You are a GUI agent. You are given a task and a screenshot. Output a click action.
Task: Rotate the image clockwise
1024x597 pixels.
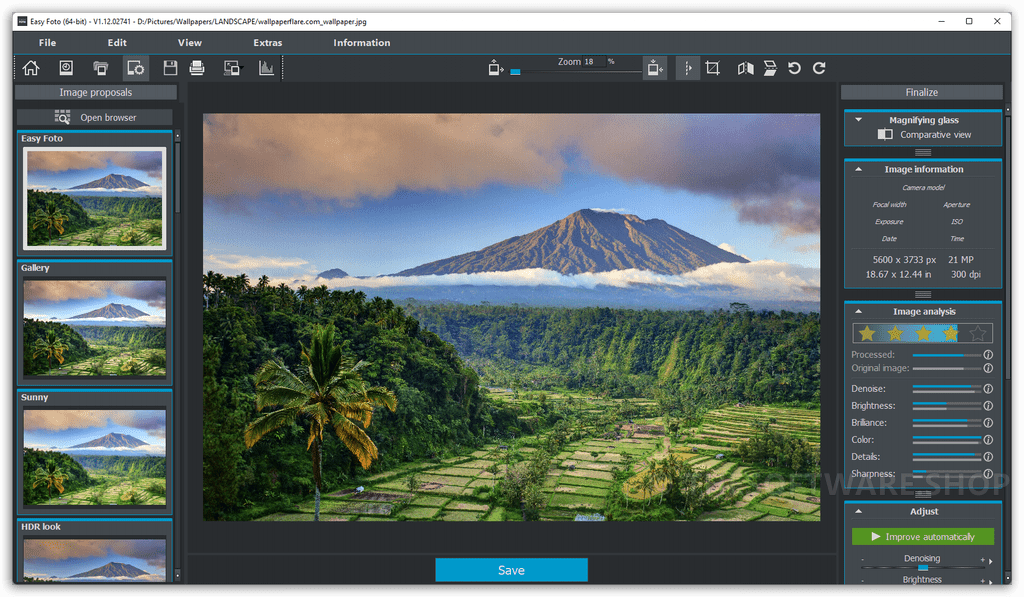pyautogui.click(x=819, y=68)
